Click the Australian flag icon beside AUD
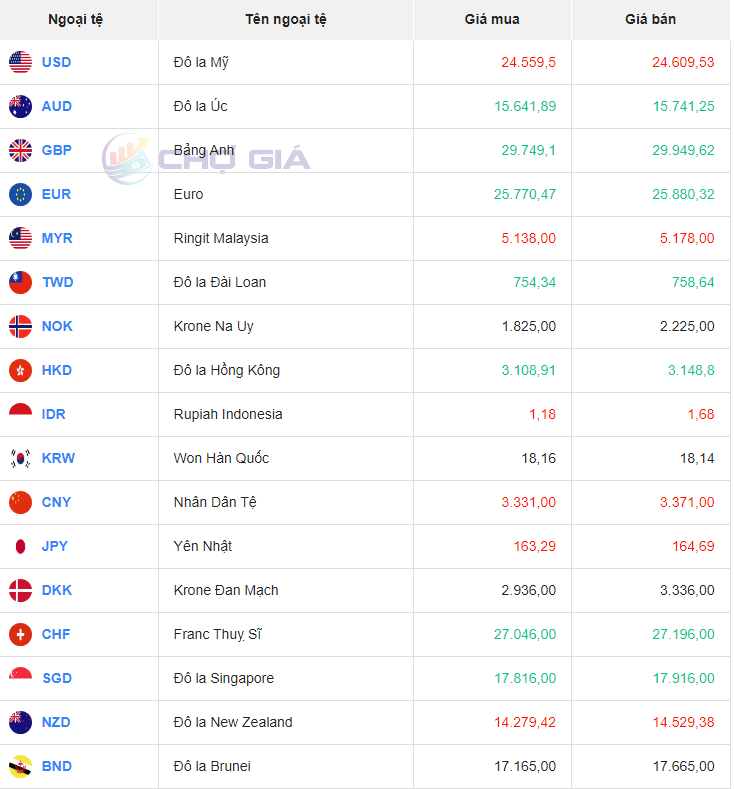This screenshot has height=789, width=734. pyautogui.click(x=20, y=106)
